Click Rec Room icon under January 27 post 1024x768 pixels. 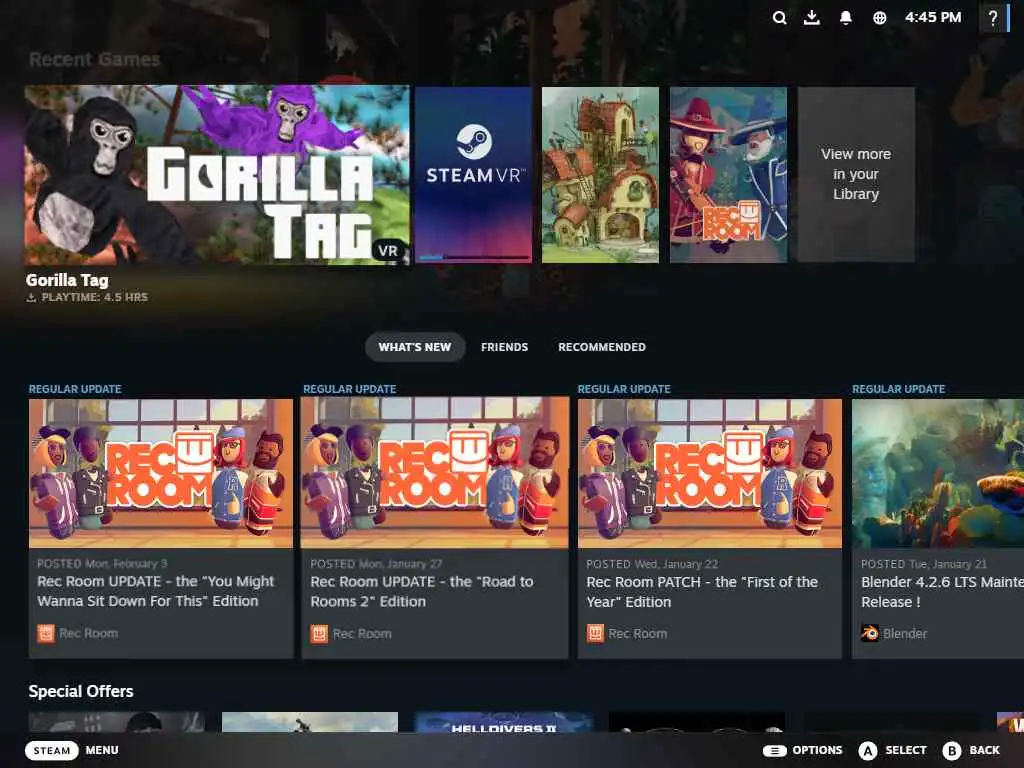click(x=319, y=633)
